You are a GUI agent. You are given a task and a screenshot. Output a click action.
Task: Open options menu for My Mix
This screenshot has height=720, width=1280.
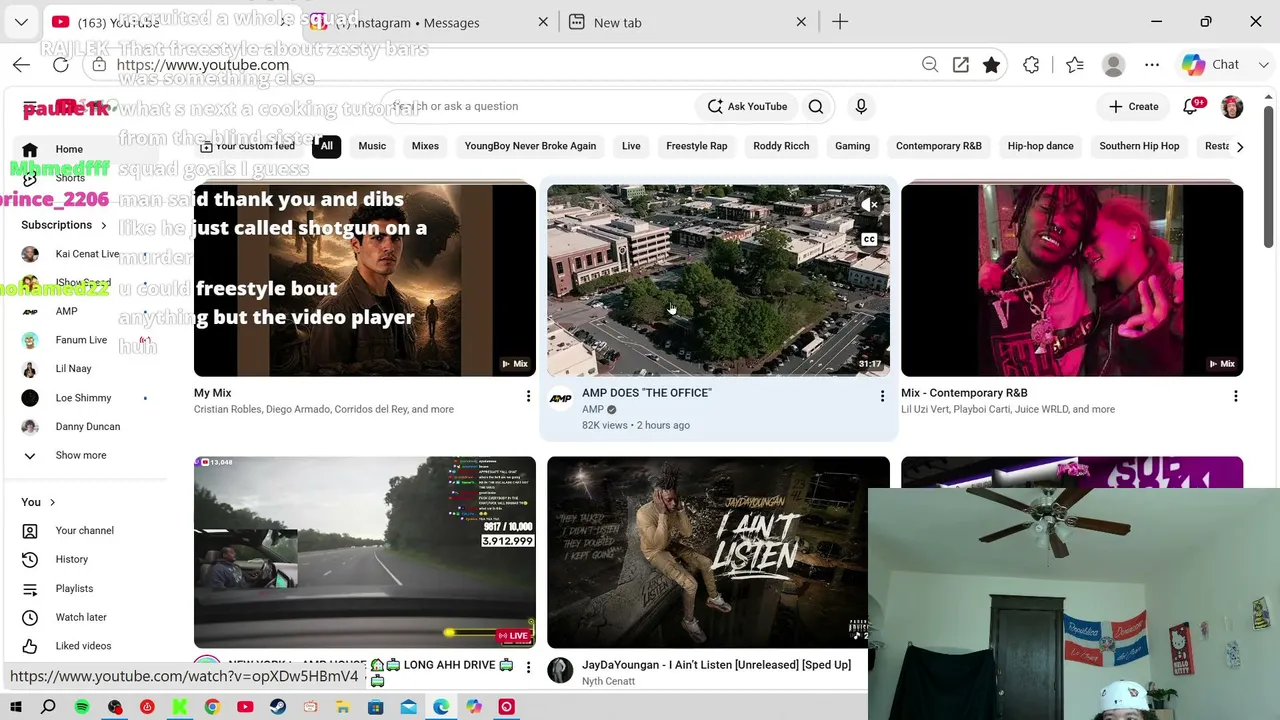pyautogui.click(x=528, y=397)
